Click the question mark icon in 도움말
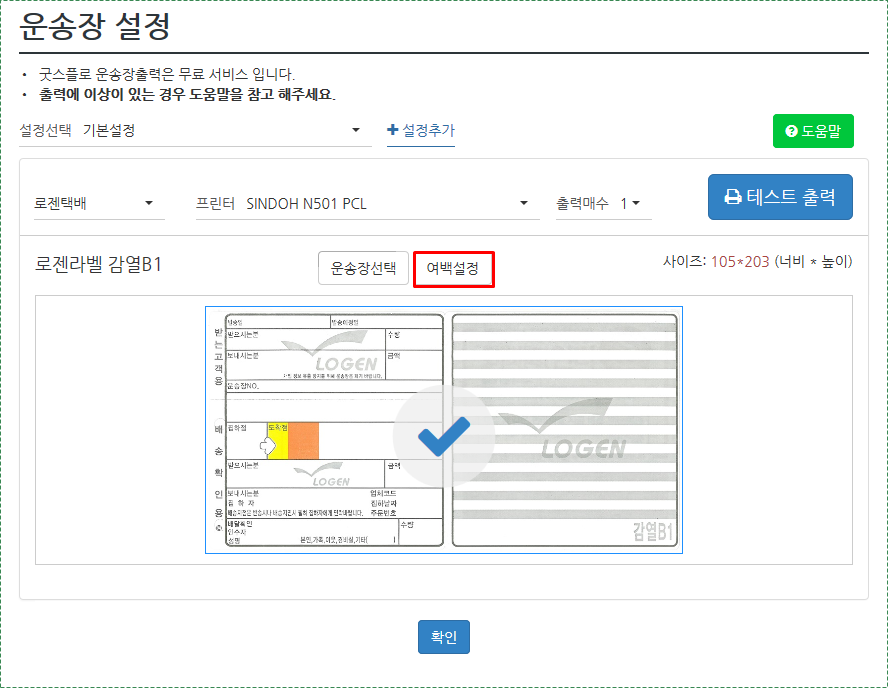 pos(791,131)
